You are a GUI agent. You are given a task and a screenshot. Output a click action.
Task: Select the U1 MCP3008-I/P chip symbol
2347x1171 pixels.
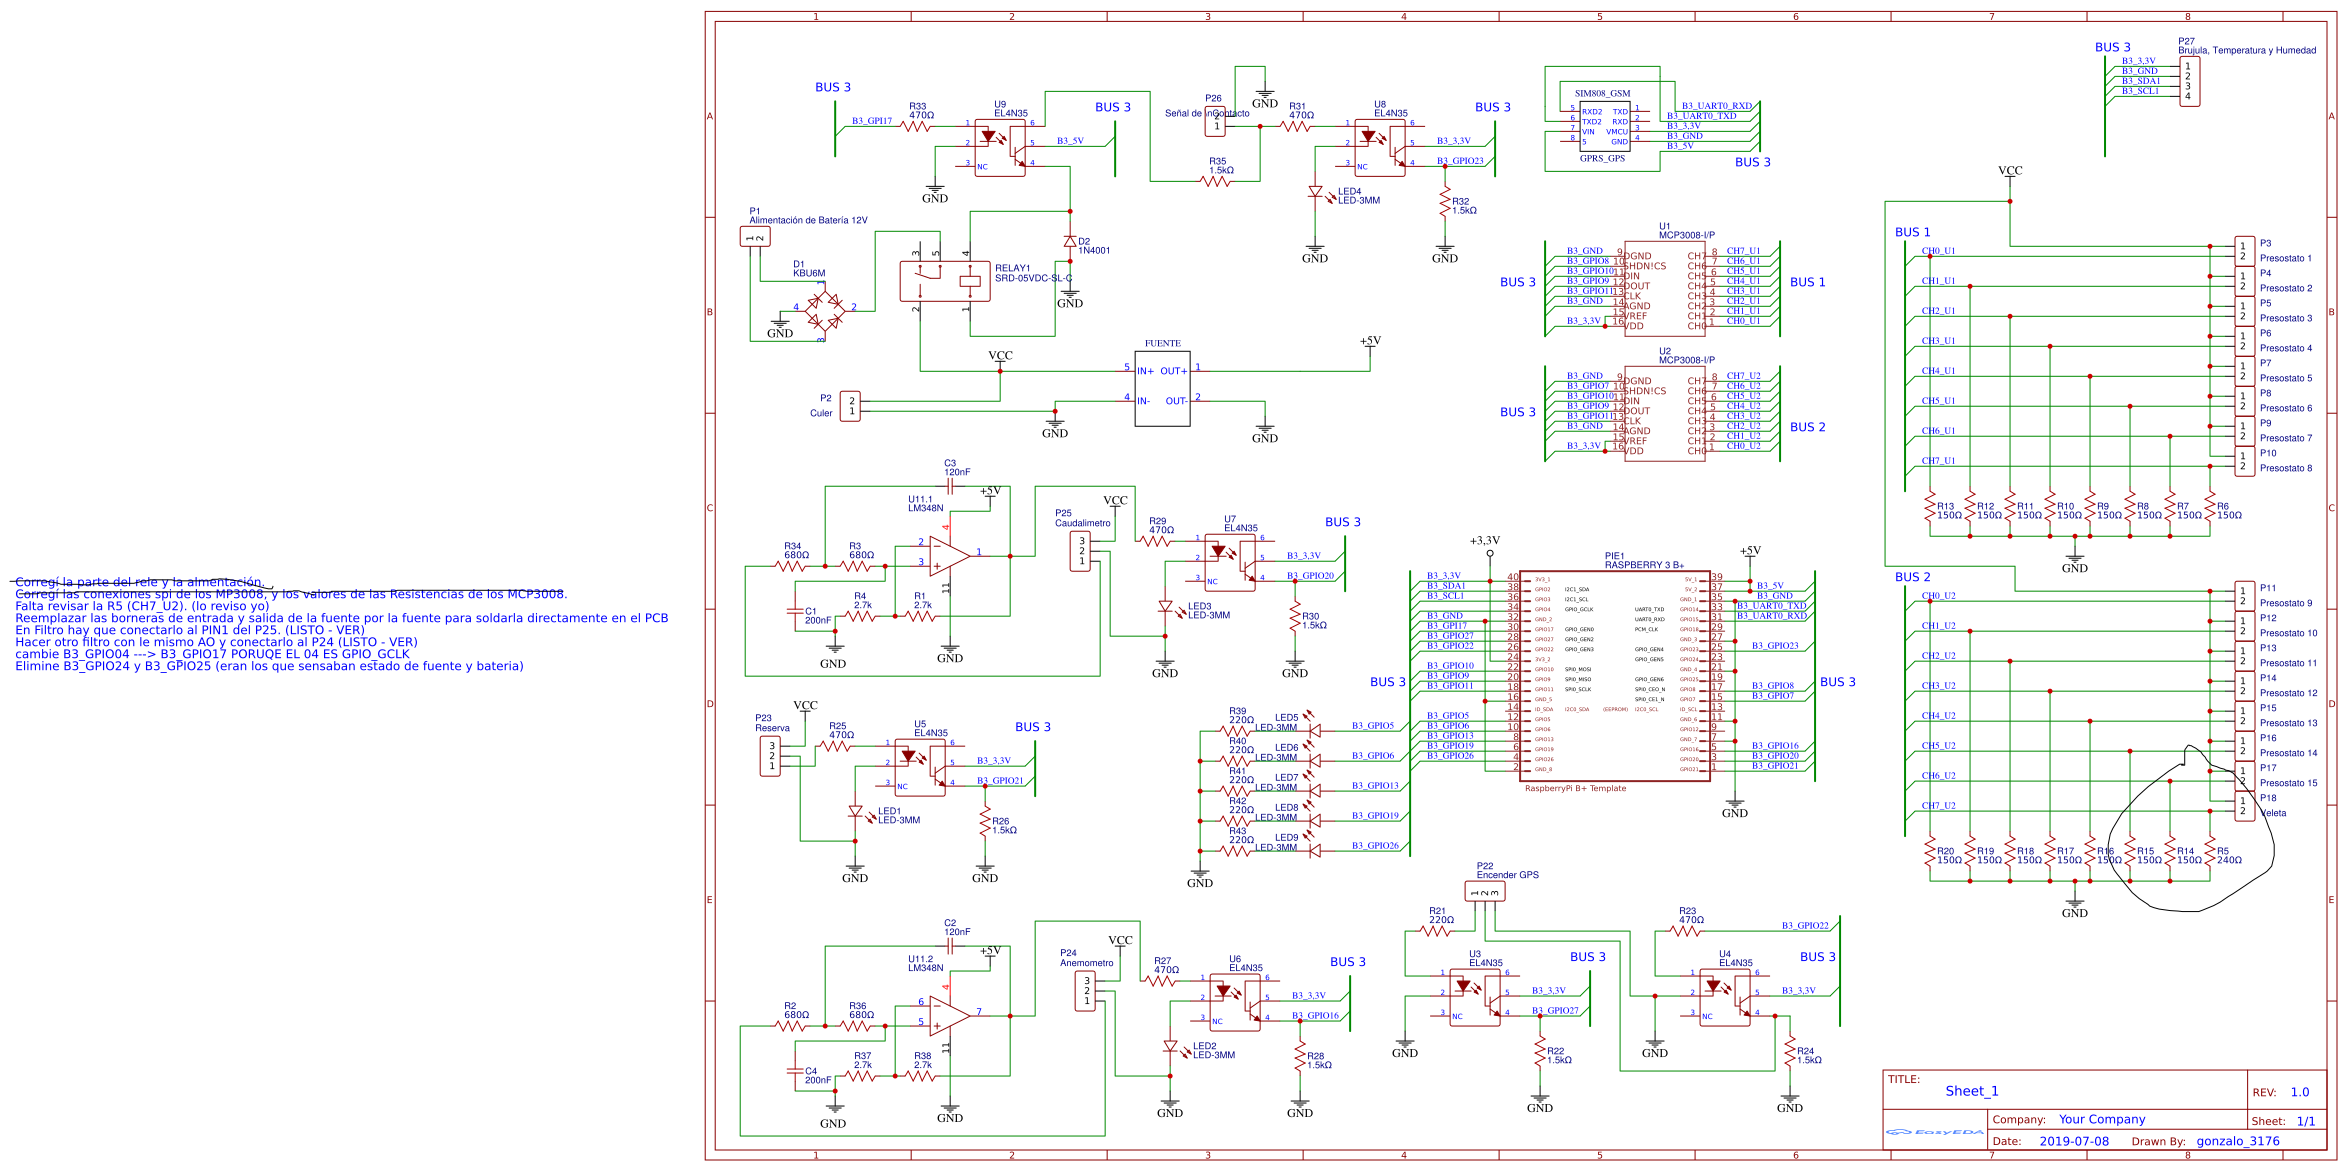point(1663,290)
